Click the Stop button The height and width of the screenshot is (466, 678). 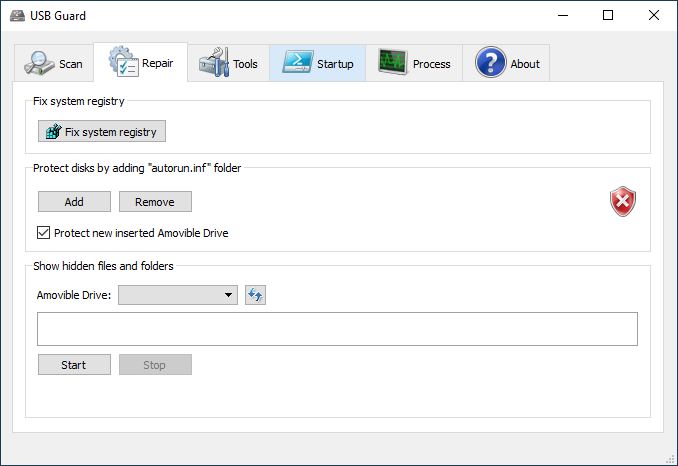[155, 365]
